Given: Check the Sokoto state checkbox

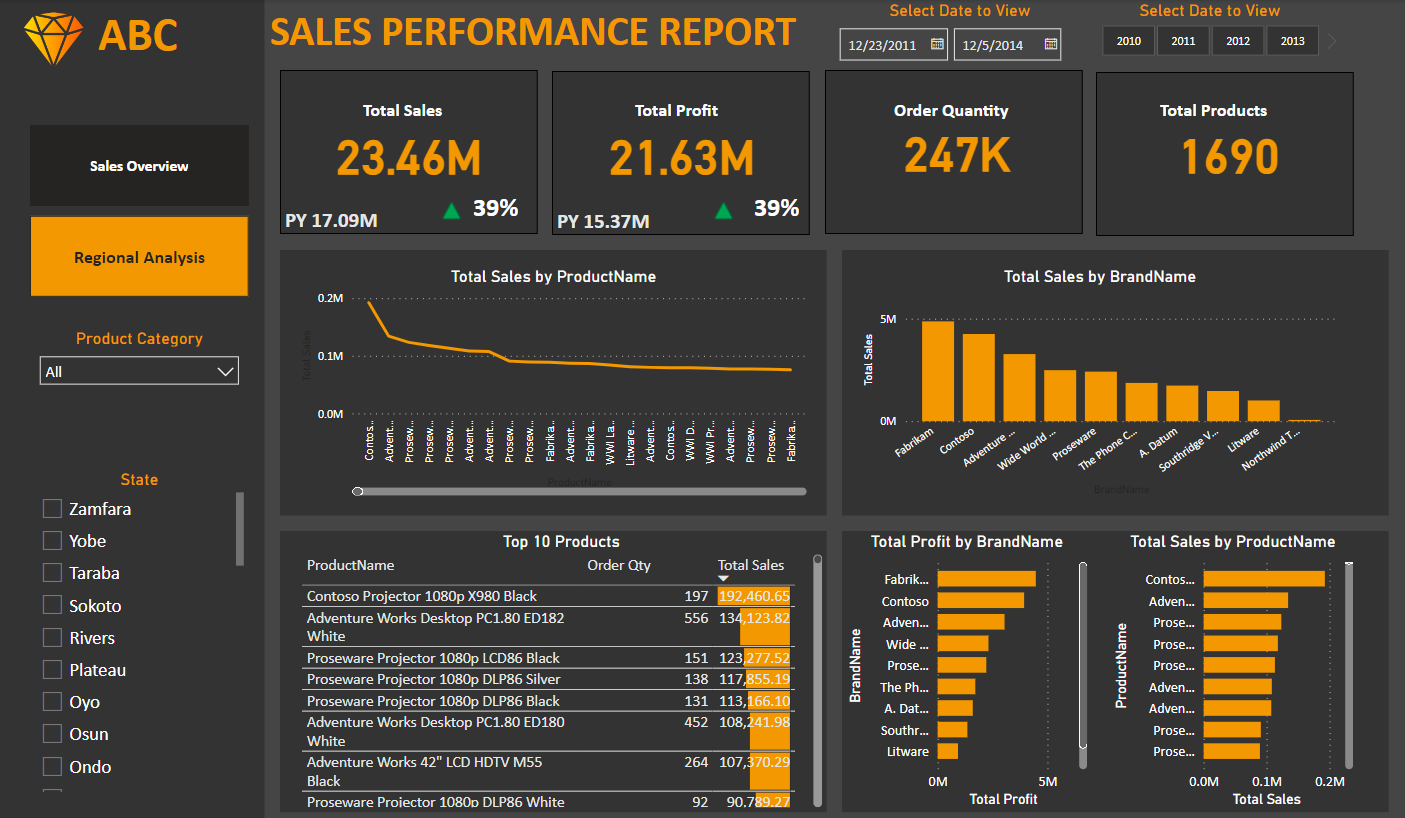Looking at the screenshot, I should [x=53, y=605].
